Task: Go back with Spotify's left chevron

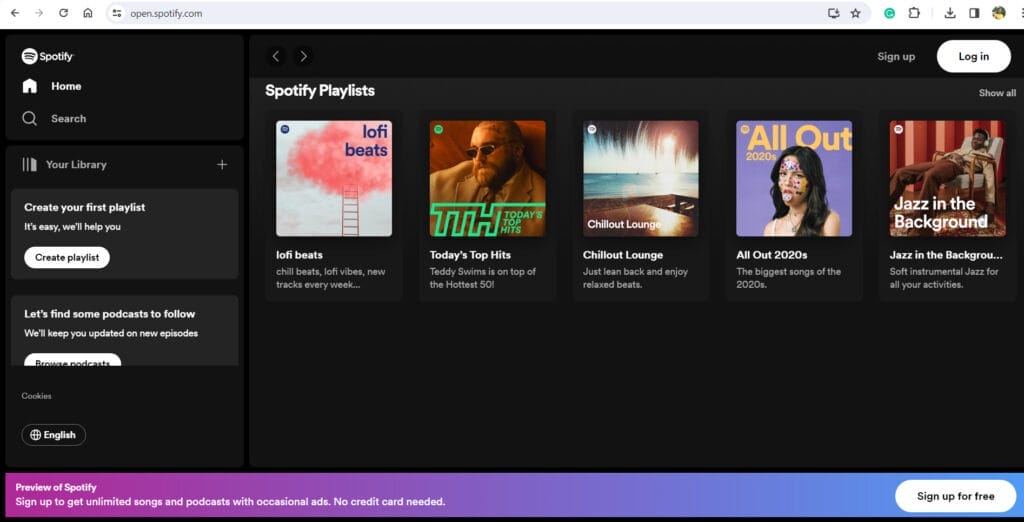Action: (x=276, y=56)
